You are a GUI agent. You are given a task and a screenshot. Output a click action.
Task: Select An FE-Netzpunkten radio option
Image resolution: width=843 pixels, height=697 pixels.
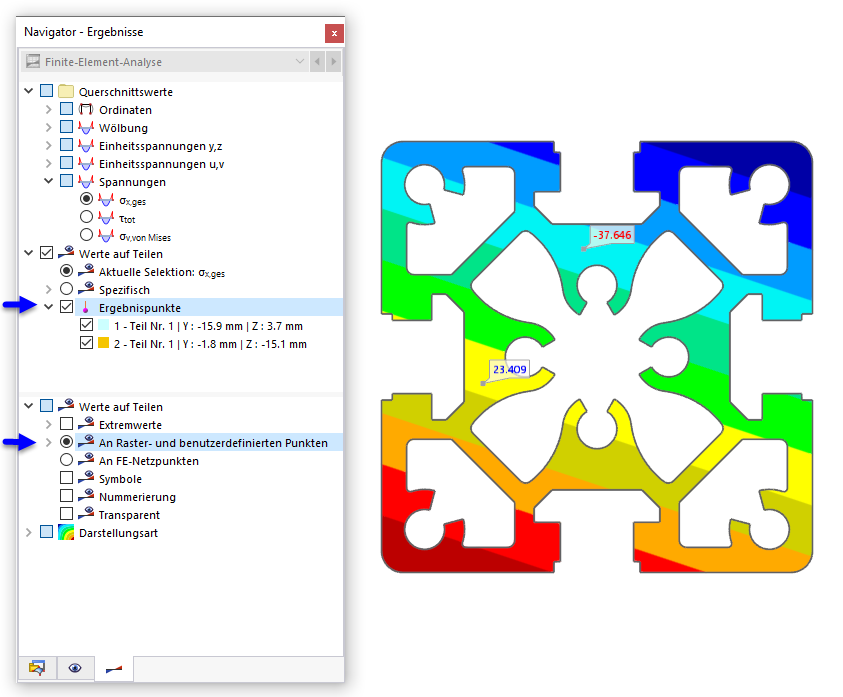66,460
